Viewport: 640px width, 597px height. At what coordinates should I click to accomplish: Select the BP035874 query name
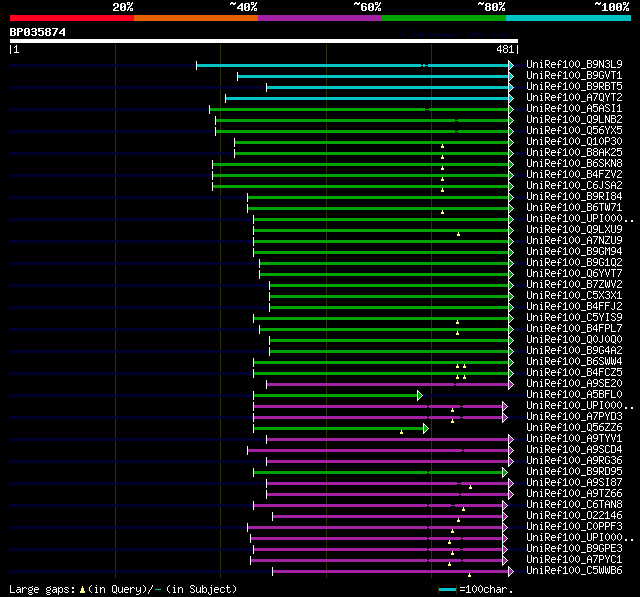coord(38,32)
